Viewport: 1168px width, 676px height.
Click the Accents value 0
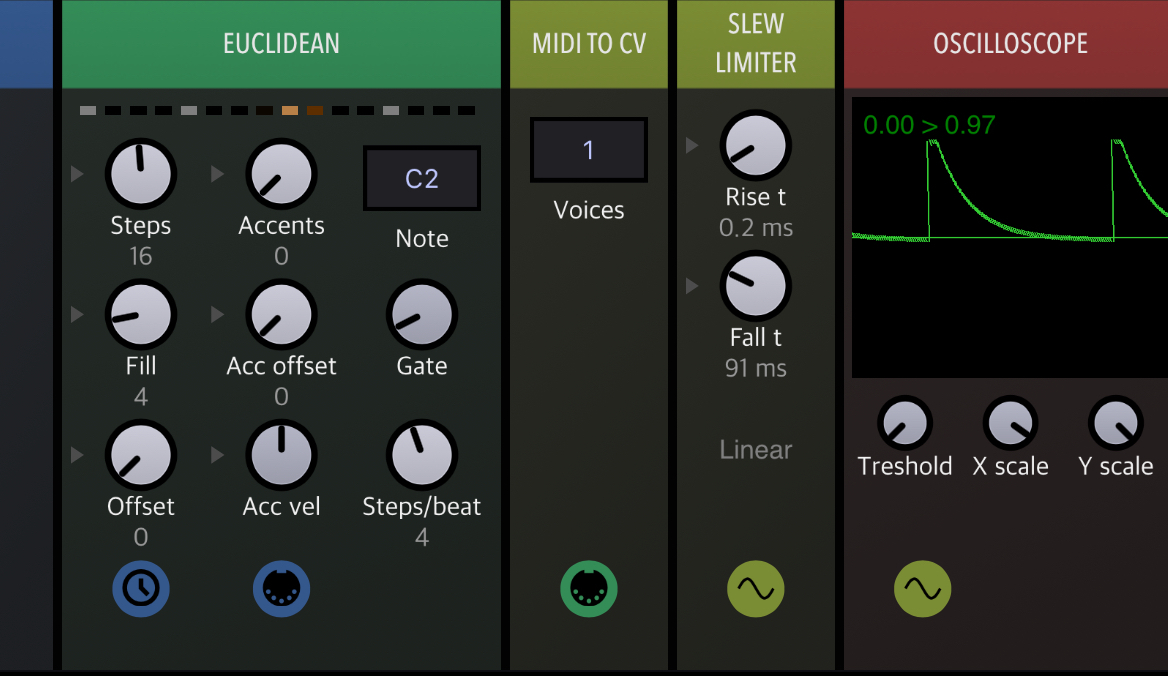point(282,256)
